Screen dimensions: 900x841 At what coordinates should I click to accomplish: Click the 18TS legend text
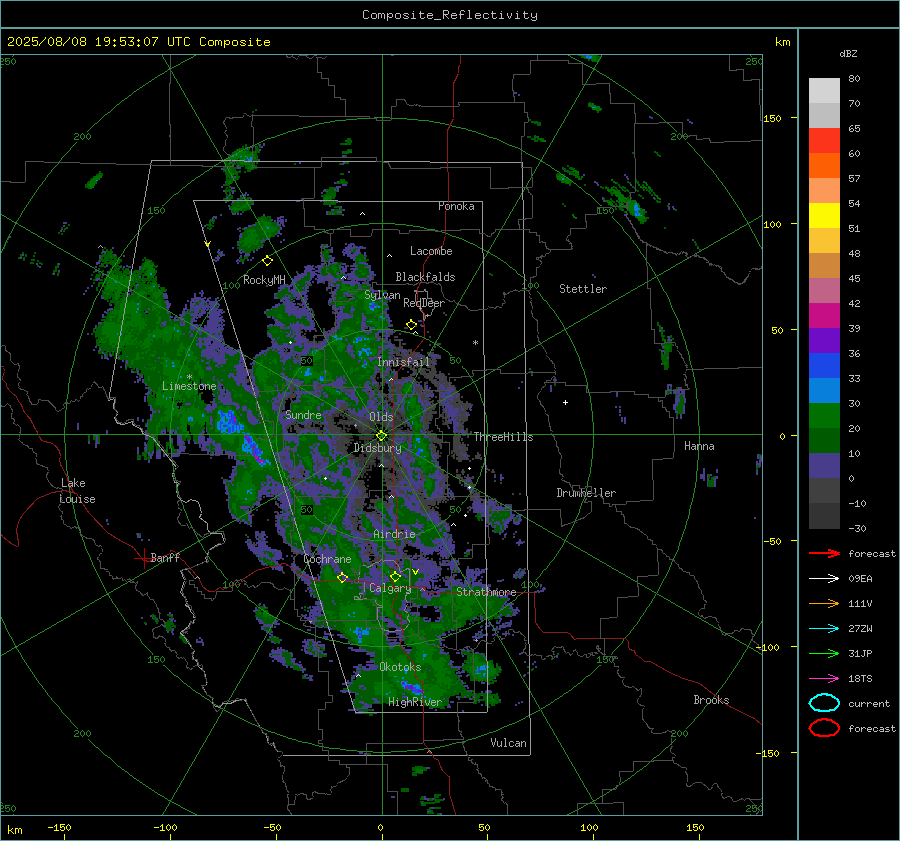(x=860, y=679)
